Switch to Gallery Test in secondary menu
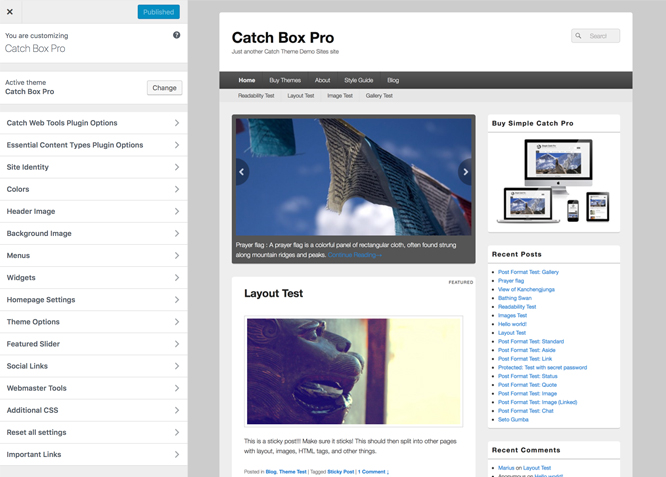 (x=379, y=96)
